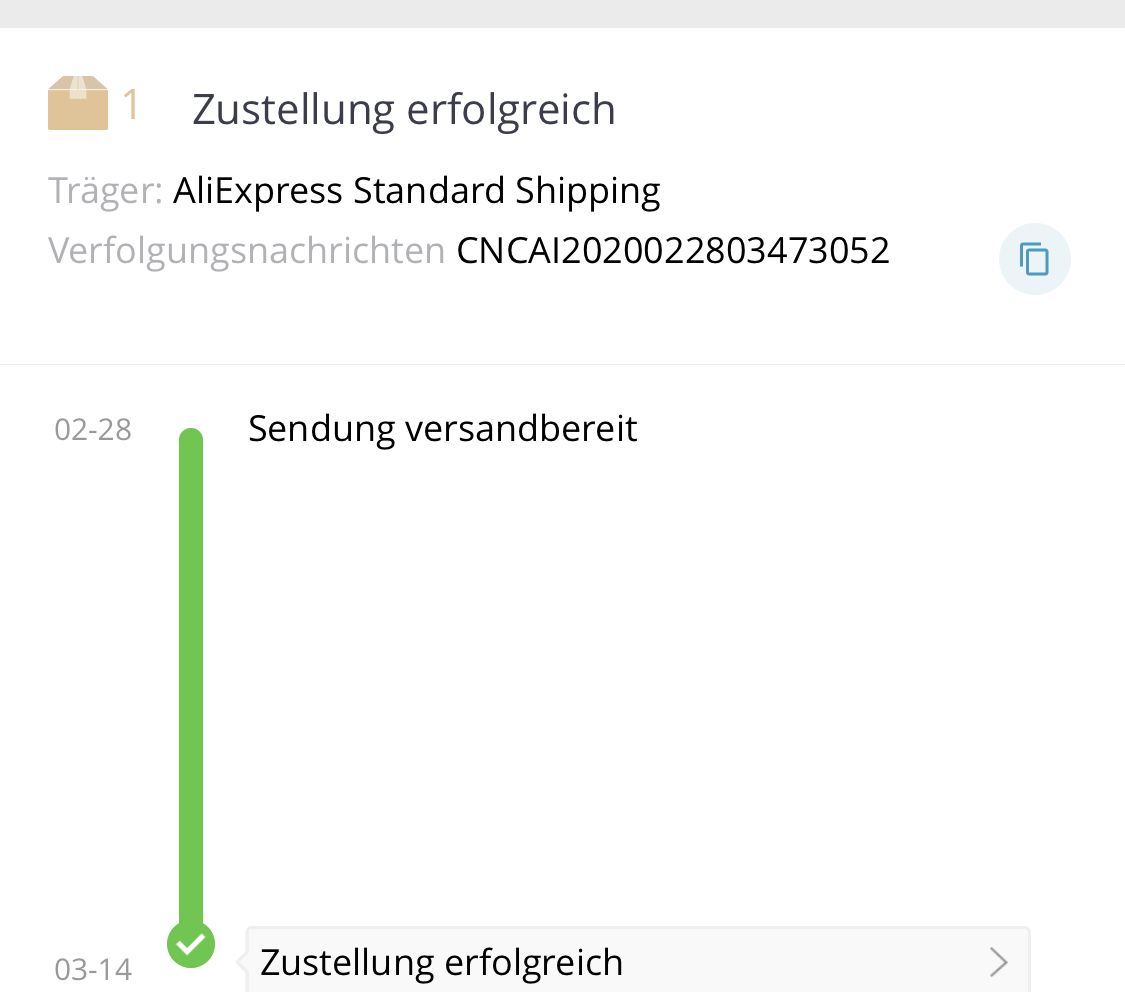Copy tracking number with the copy icon

1034,259
